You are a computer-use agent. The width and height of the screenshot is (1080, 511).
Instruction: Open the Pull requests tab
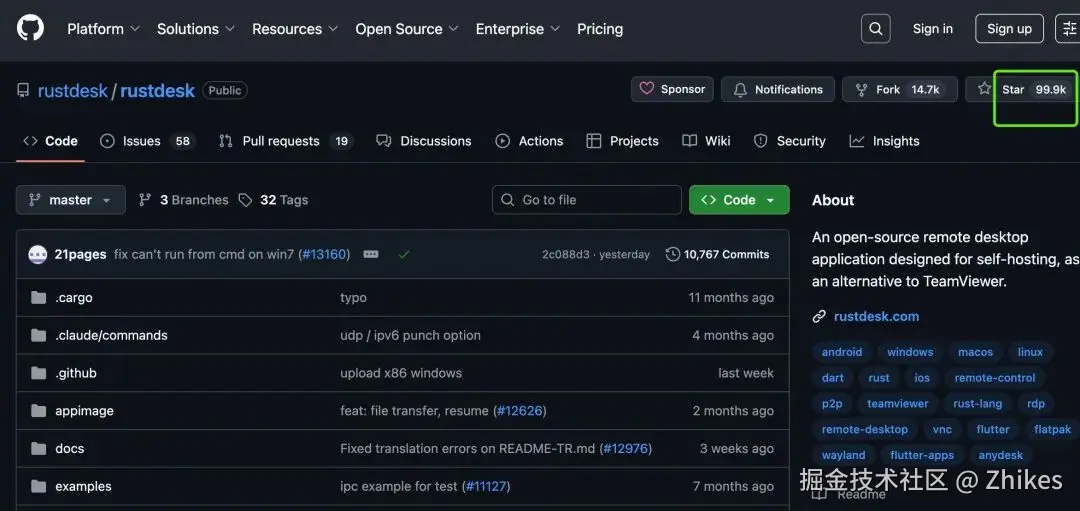tap(285, 141)
